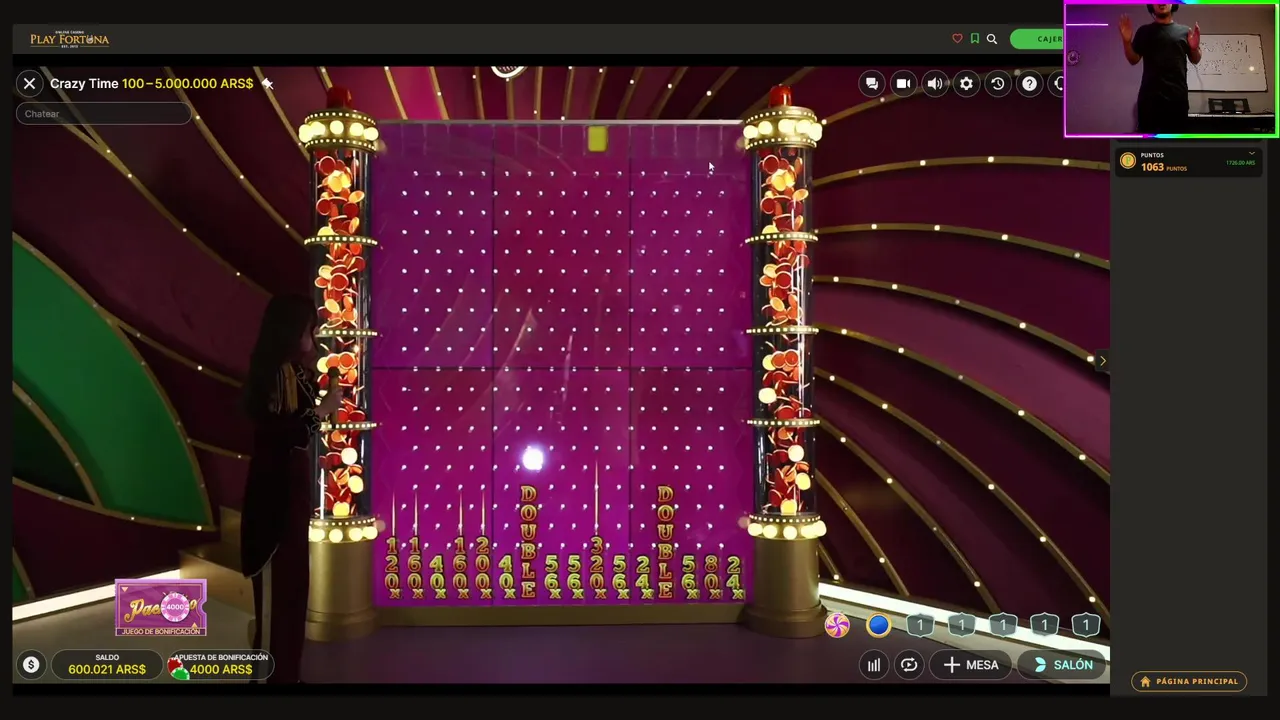Click the Saldo 600.021 ARS$ display
Viewport: 1280px width, 720px height.
pyautogui.click(x=107, y=665)
